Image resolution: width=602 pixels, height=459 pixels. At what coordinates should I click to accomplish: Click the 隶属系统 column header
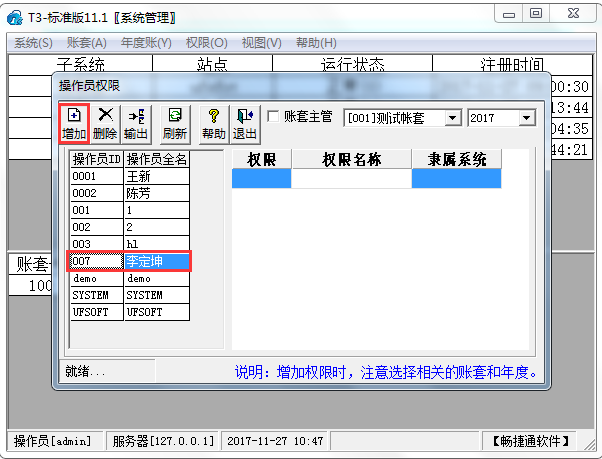tap(456, 159)
